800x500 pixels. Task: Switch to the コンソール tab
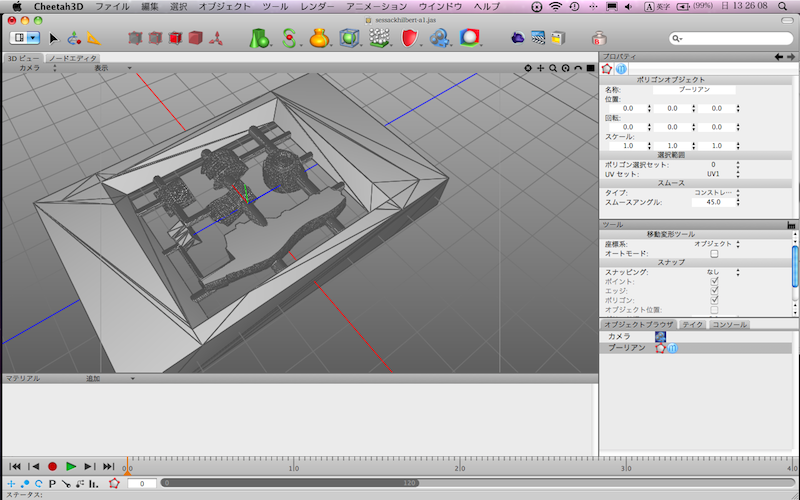[x=729, y=324]
